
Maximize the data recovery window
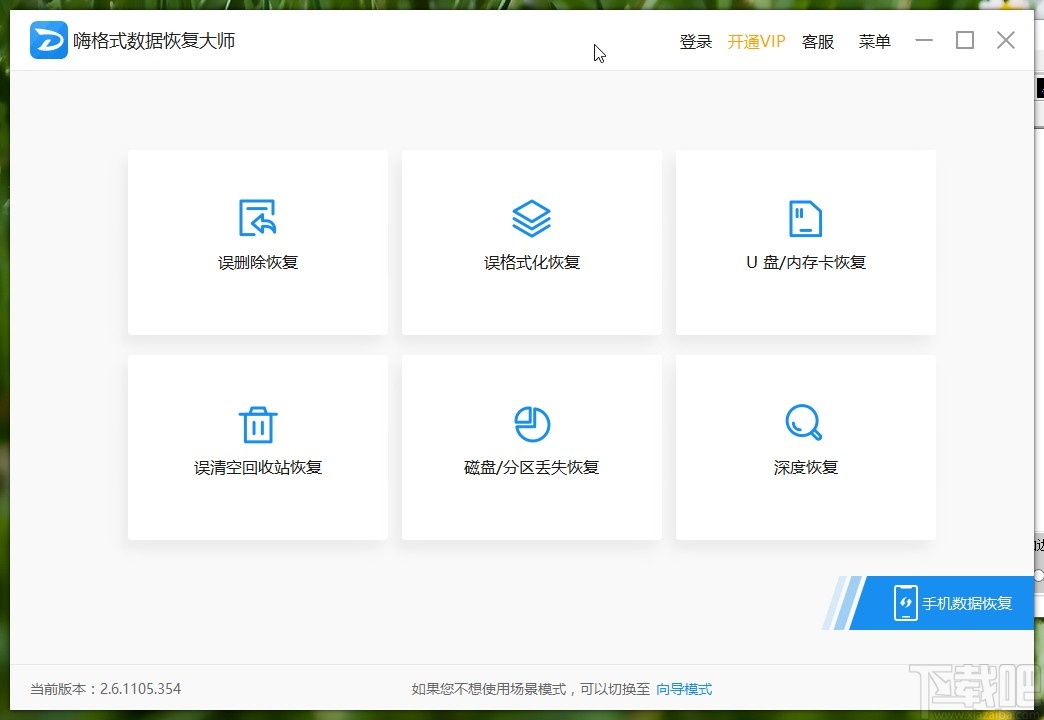coord(965,40)
